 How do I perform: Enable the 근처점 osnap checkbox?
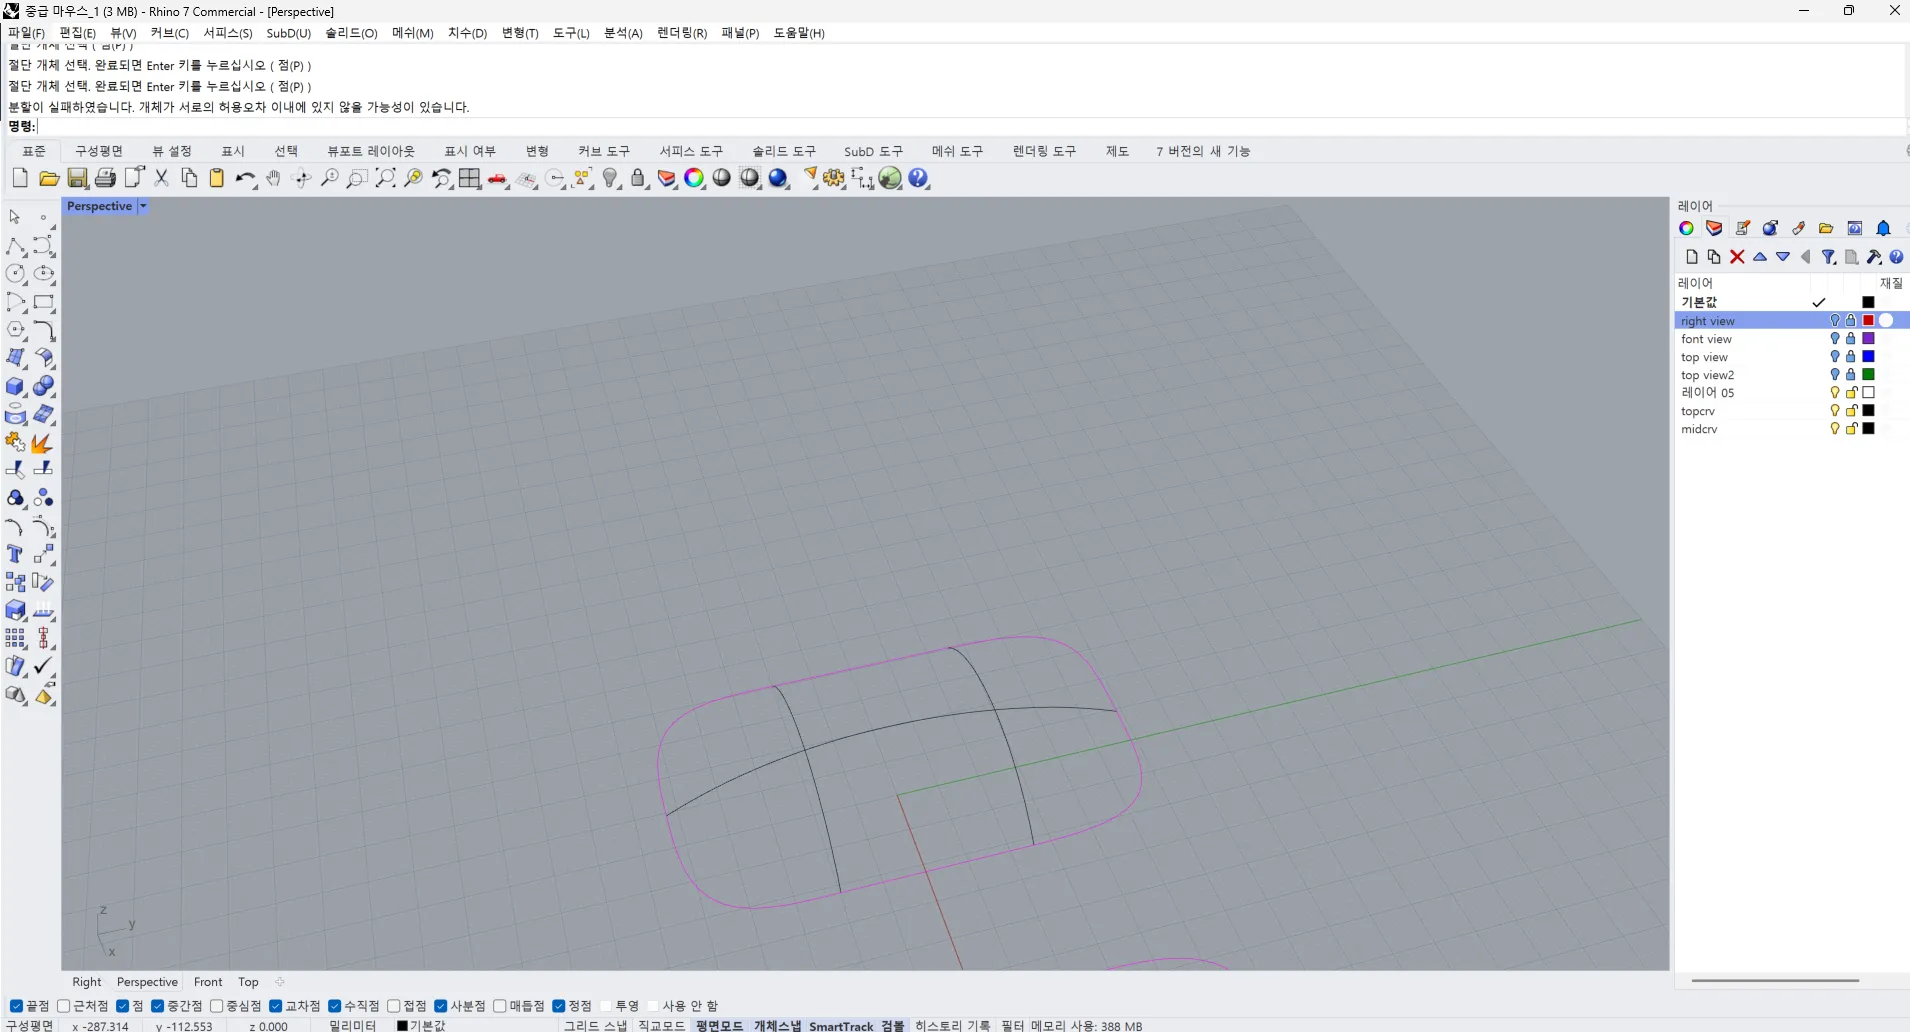[64, 1006]
